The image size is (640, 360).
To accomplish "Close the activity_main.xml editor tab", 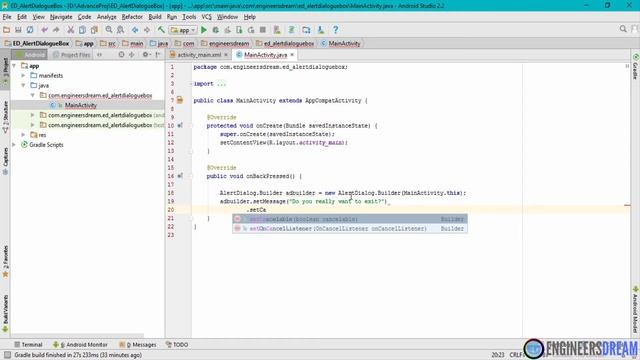I will (226, 55).
